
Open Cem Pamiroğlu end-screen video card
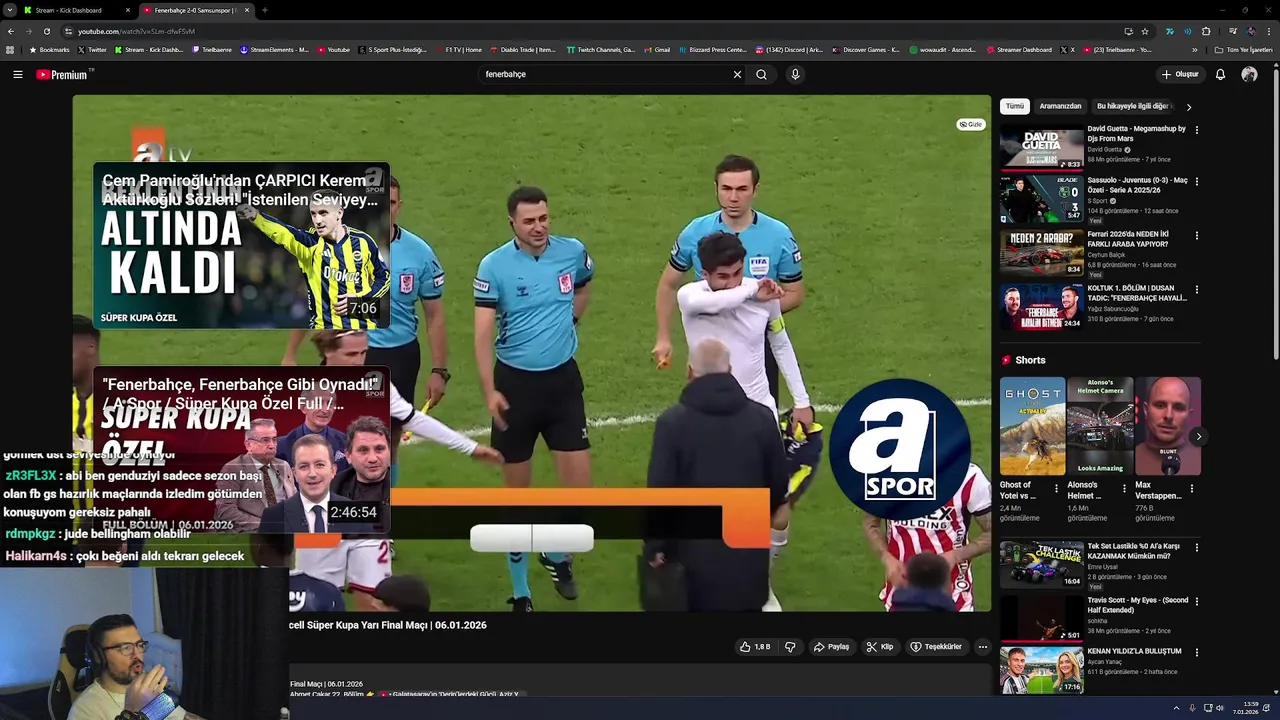pyautogui.click(x=241, y=246)
